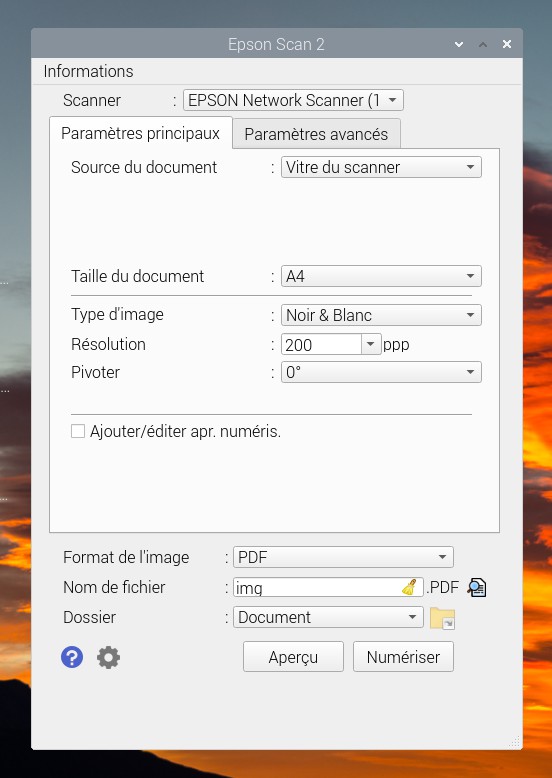552x778 pixels.
Task: Open the Format de l'image PDF dropdown
Action: coord(343,557)
